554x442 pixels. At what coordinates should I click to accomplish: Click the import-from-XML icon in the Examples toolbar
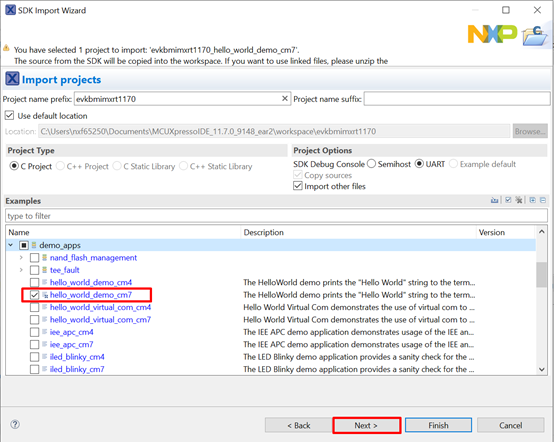tap(494, 200)
